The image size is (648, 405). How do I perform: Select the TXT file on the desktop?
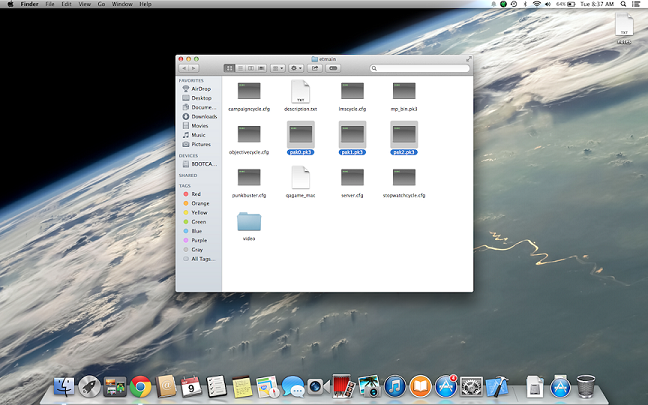[624, 28]
